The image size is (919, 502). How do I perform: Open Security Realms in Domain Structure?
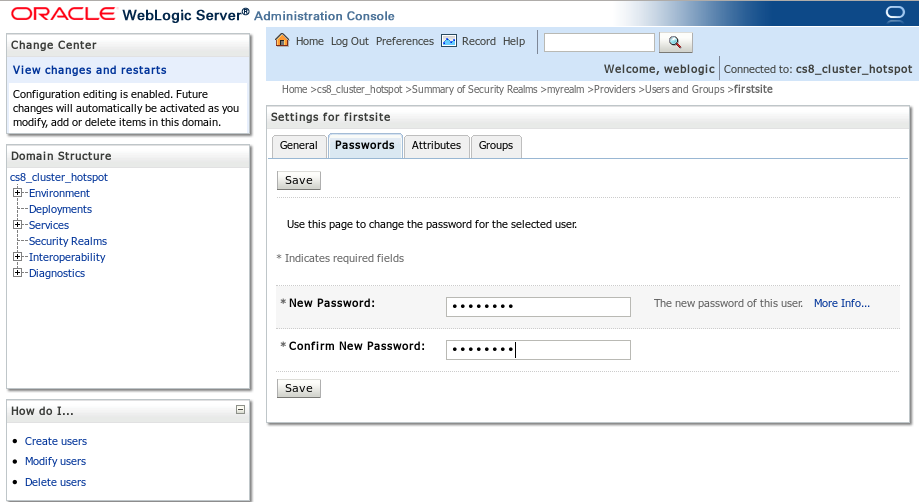tap(68, 241)
